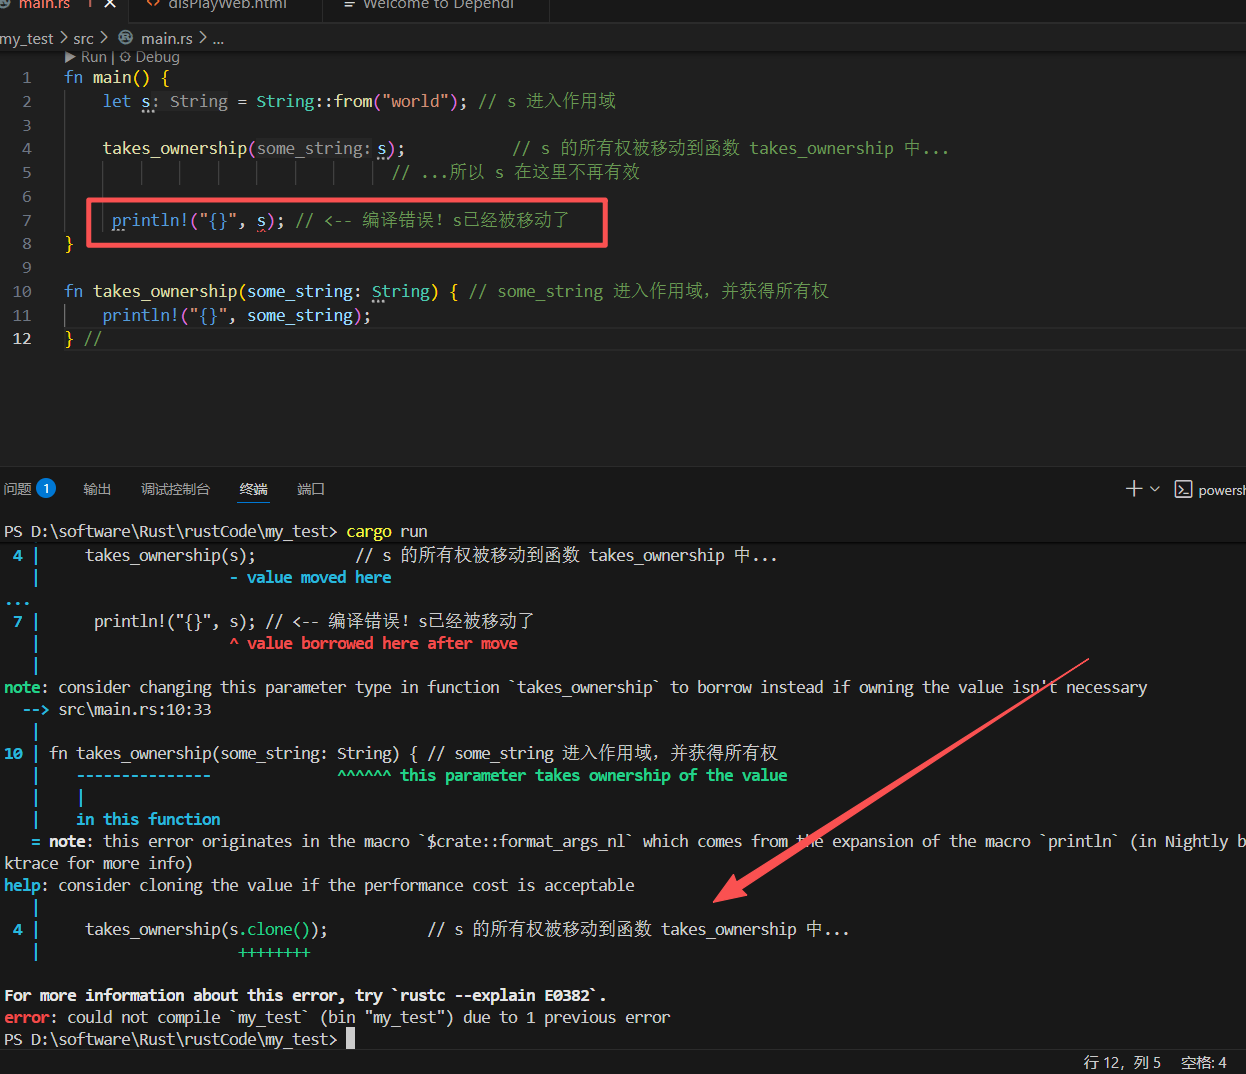Click line number 7 in the gutter
The width and height of the screenshot is (1246, 1074).
click(x=26, y=220)
